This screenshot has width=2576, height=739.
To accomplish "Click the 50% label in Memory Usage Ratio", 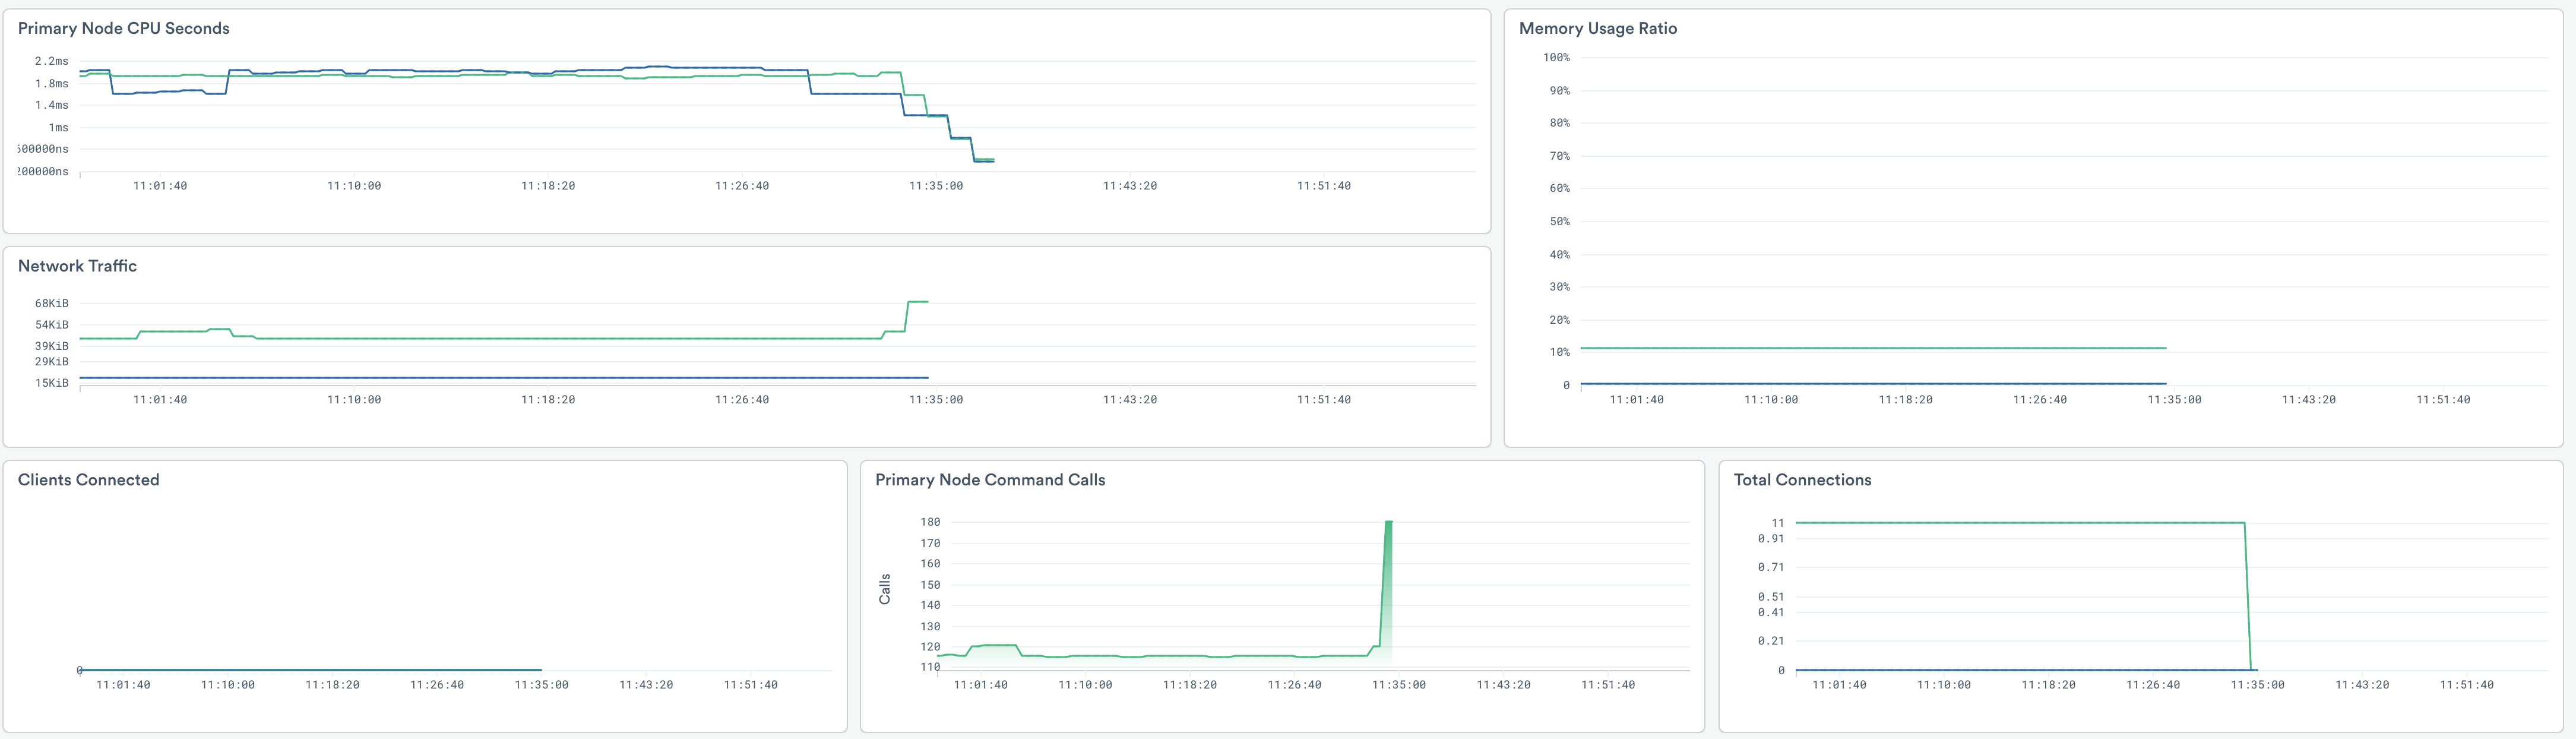I will click(1560, 221).
